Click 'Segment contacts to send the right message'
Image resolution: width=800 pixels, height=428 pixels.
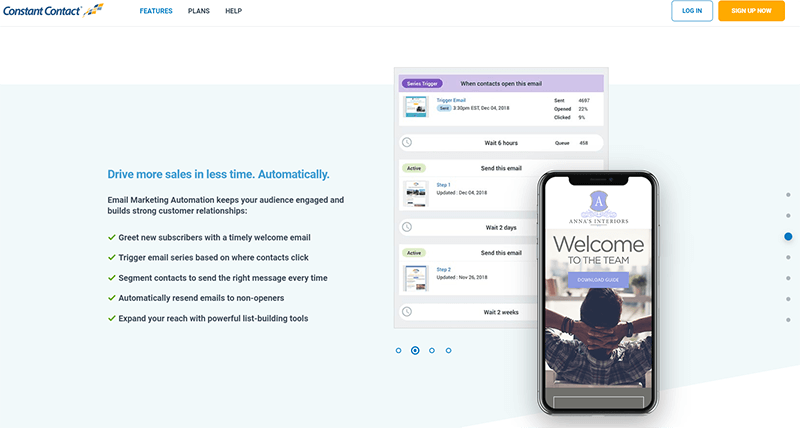pos(223,278)
